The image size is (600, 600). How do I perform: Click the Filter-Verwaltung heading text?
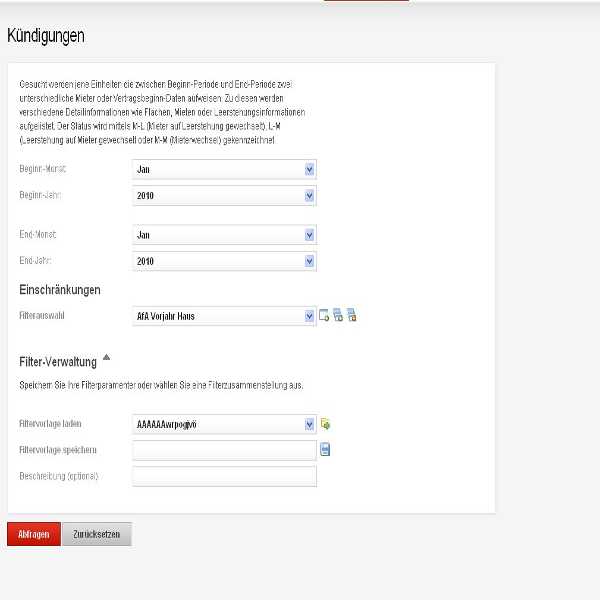coord(58,362)
